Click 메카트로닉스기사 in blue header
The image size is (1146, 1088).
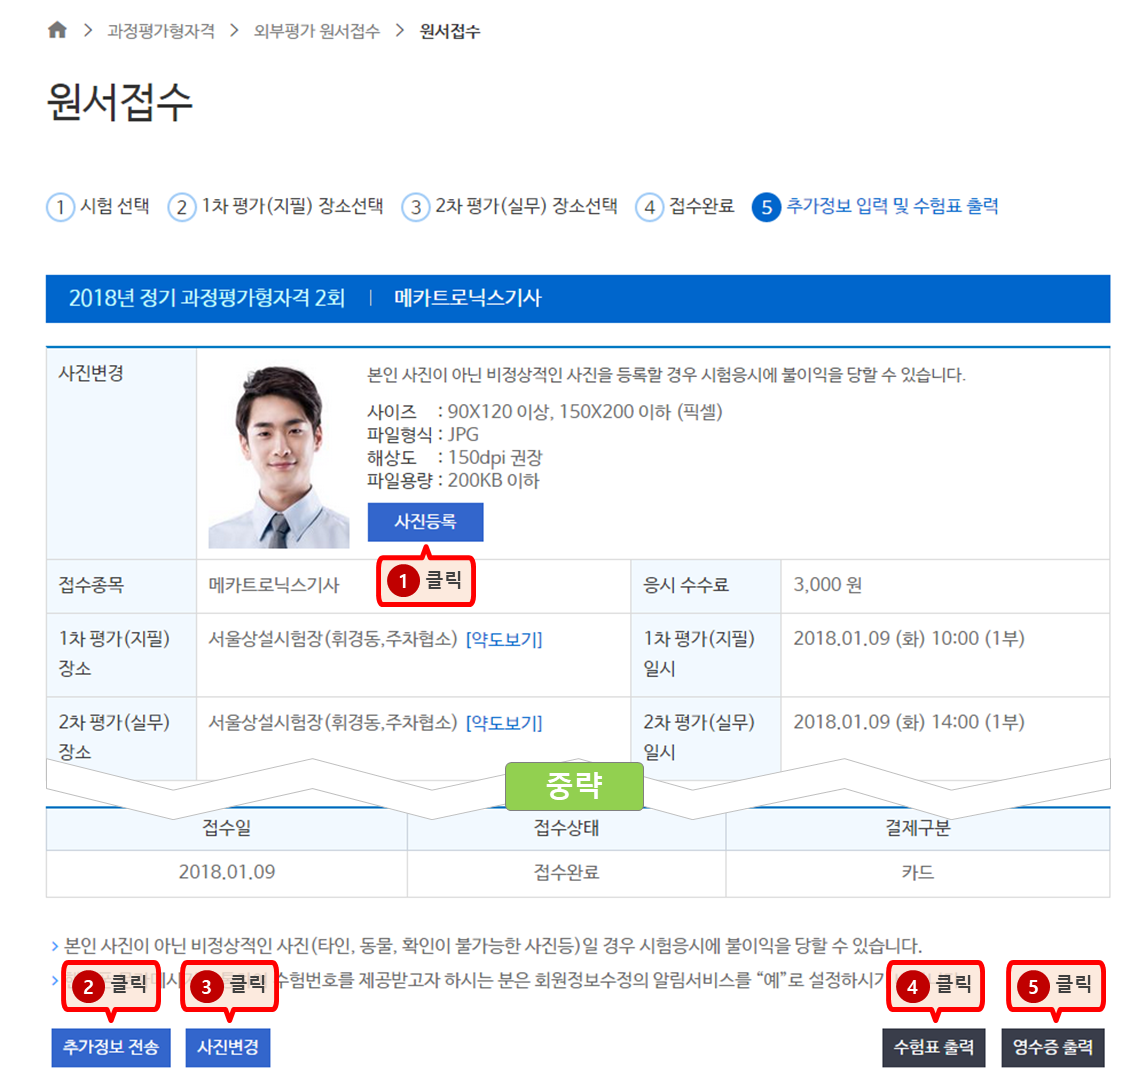(x=468, y=298)
